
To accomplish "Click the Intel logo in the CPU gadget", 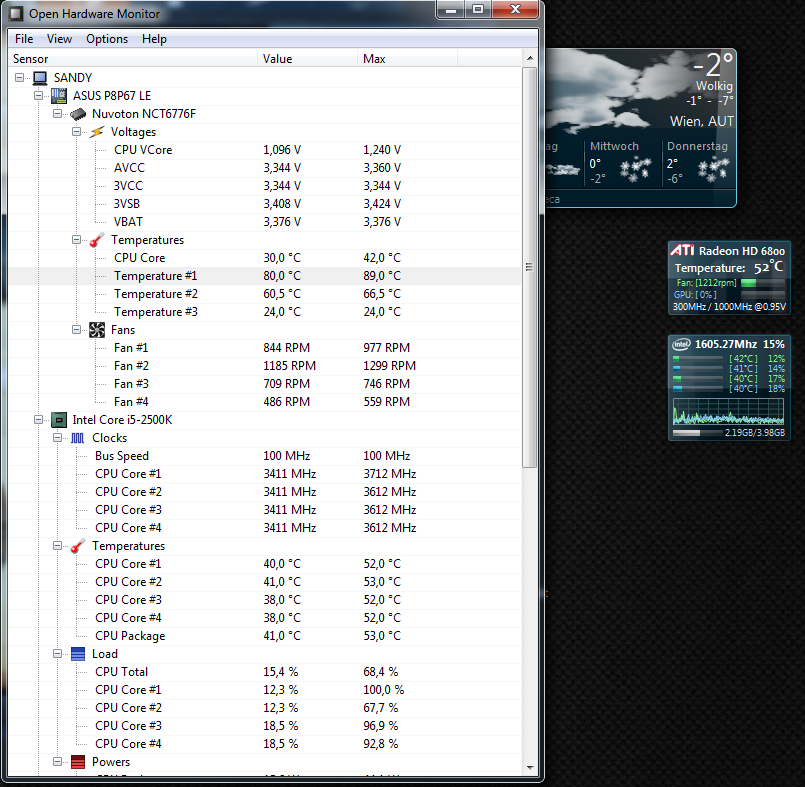I will tap(681, 344).
